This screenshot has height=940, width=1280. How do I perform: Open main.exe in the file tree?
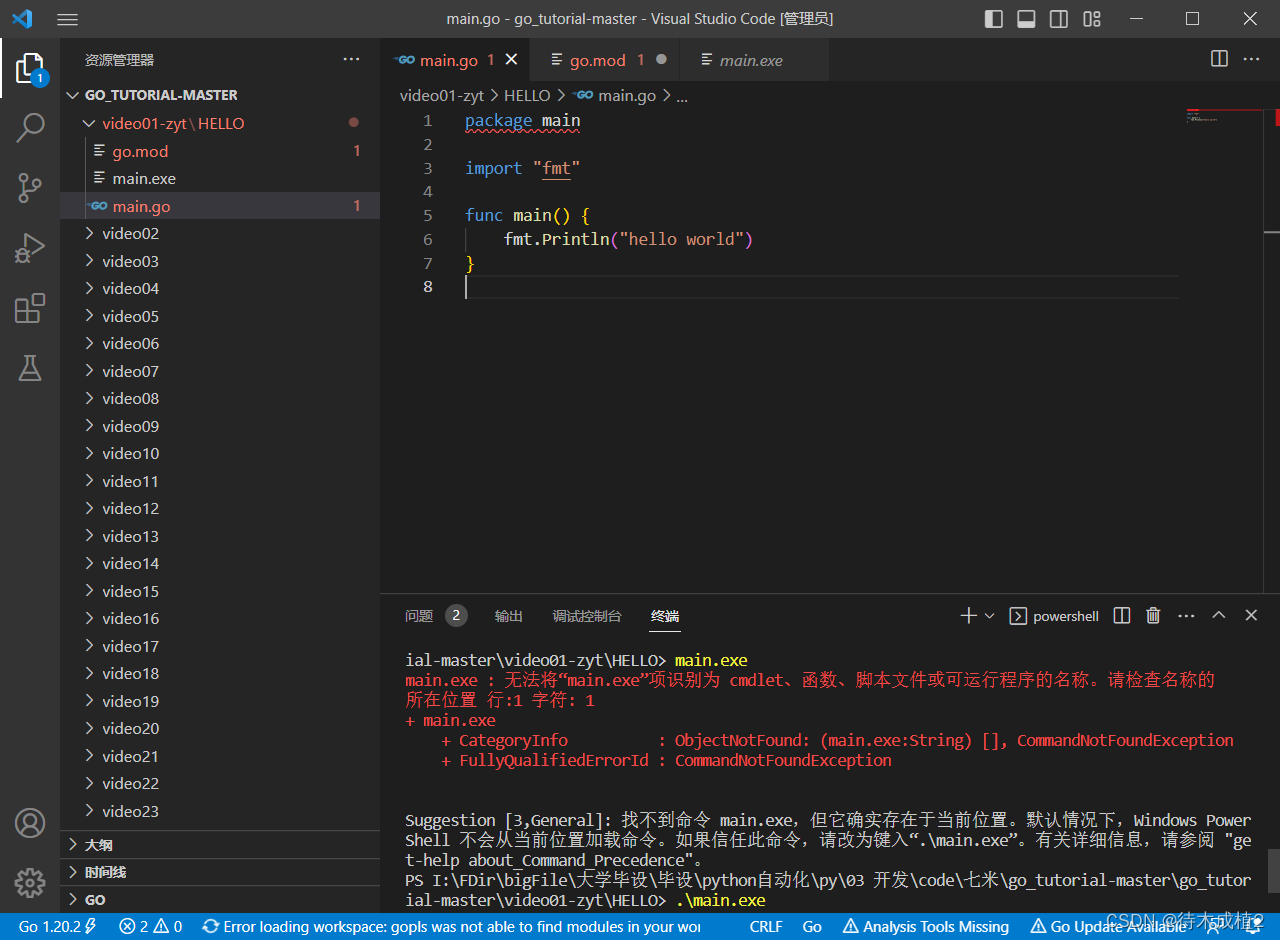tap(220, 178)
